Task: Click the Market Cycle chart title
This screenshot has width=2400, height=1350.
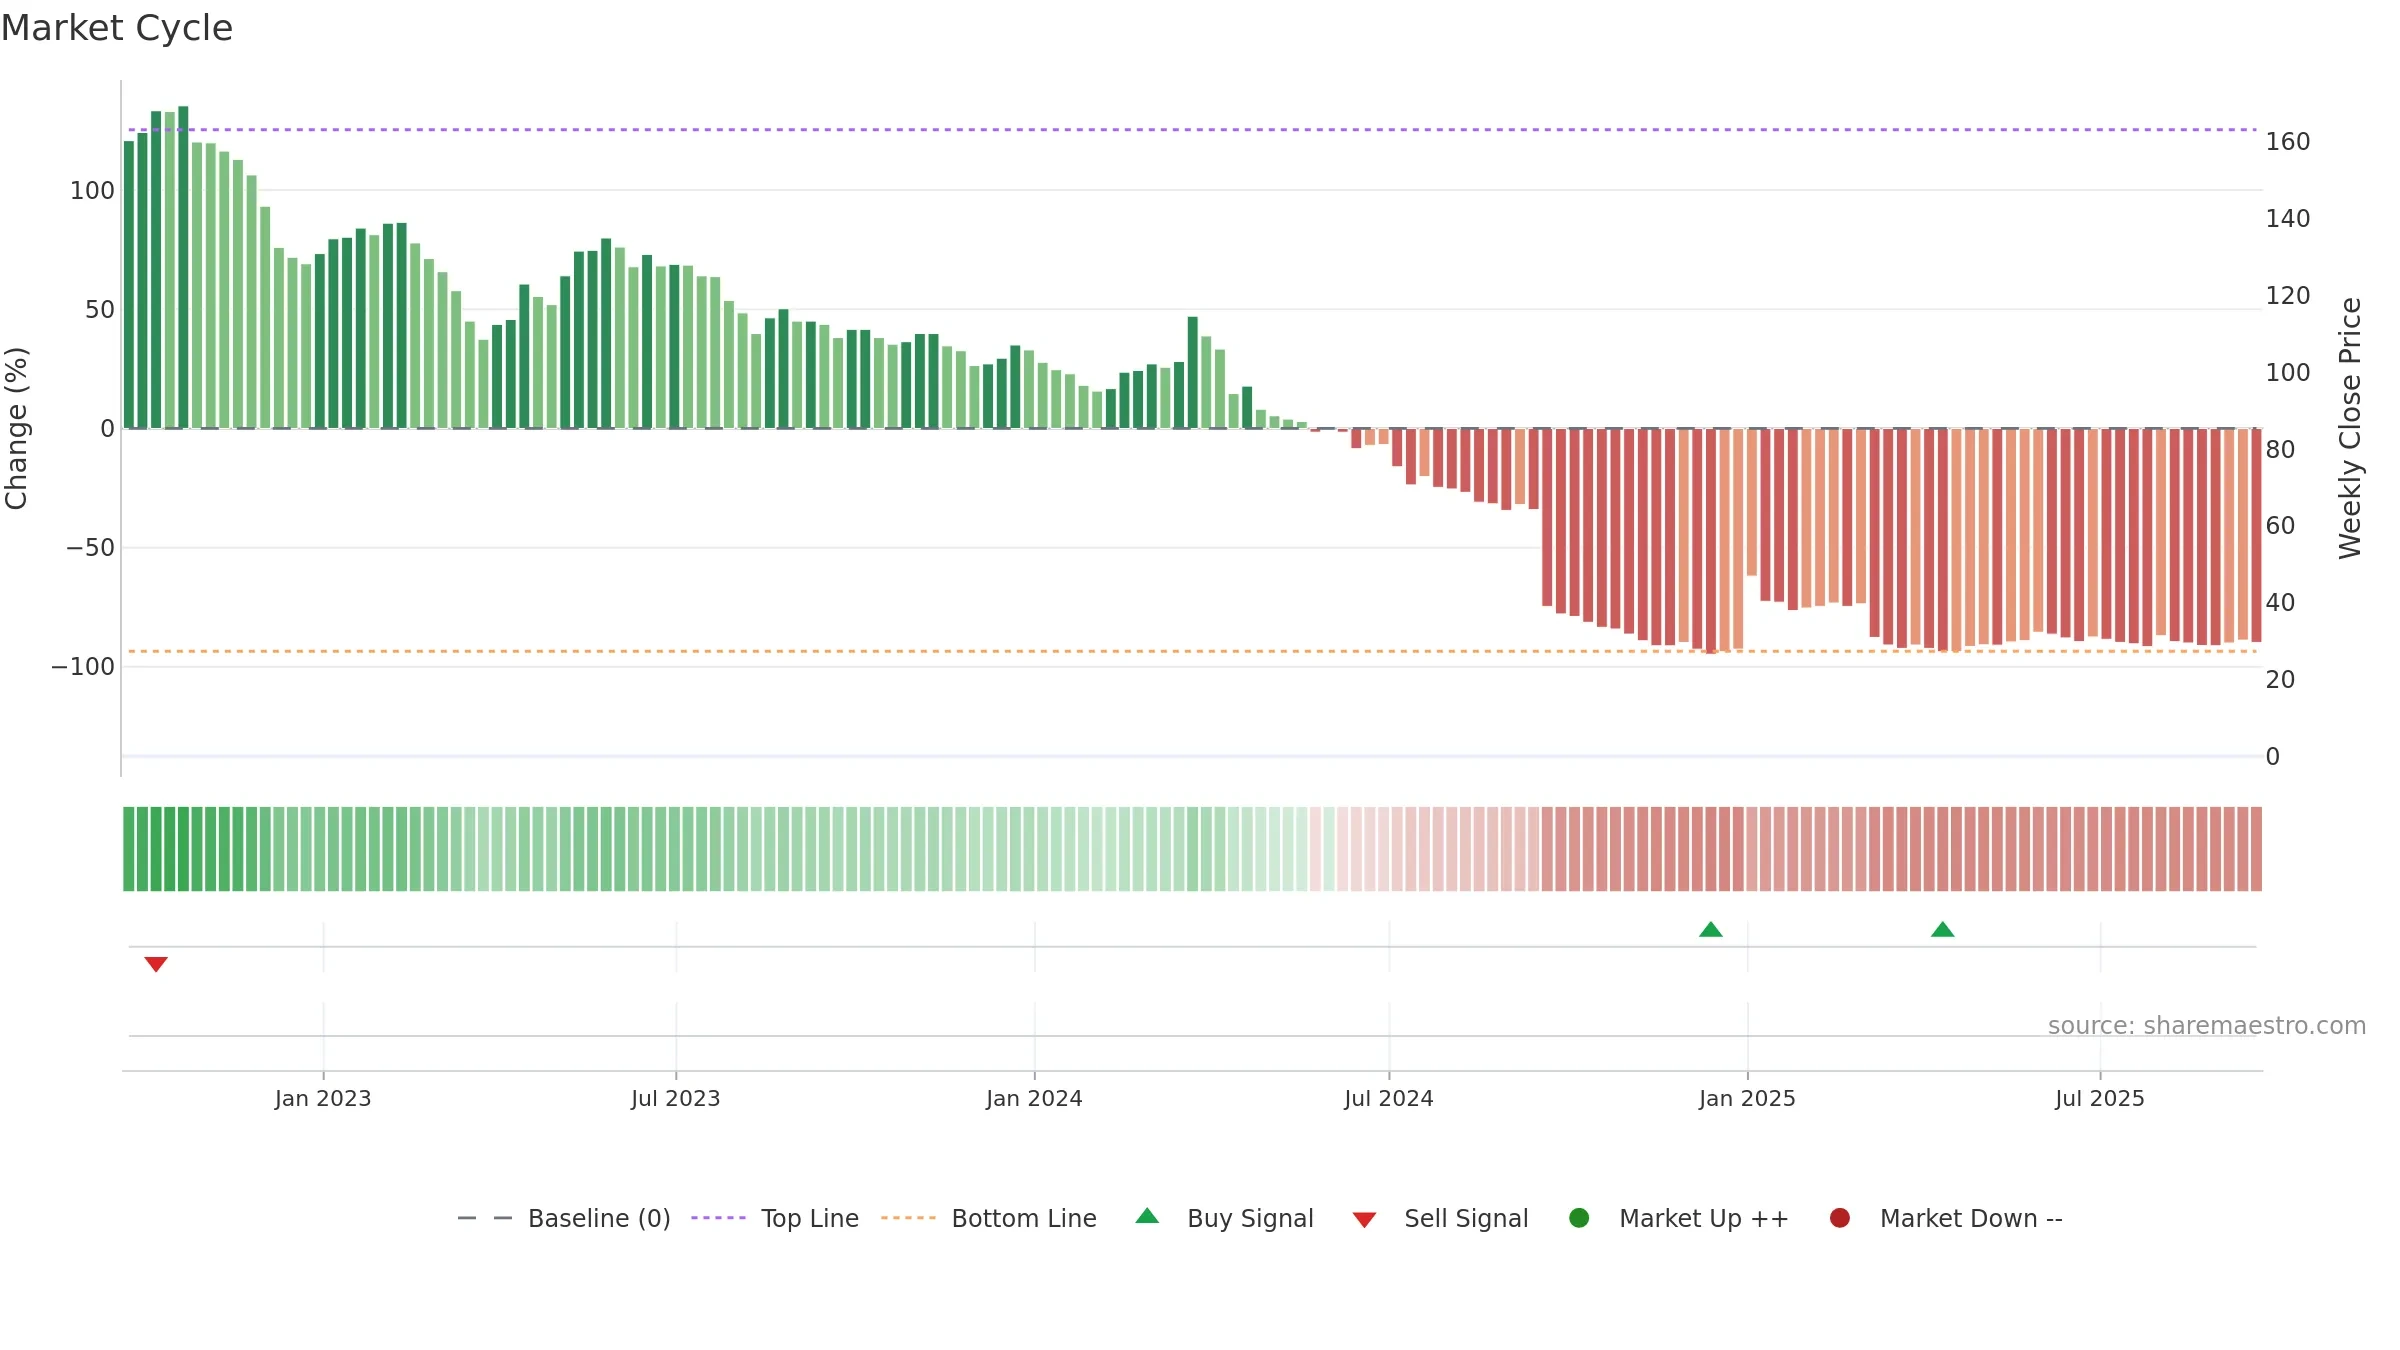Action: coord(117,28)
